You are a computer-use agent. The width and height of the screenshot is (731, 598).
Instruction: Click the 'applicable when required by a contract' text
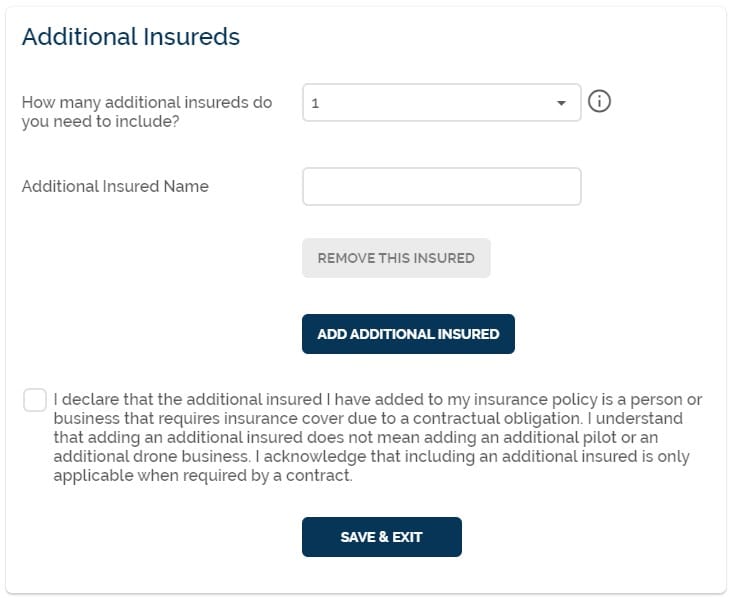point(203,475)
